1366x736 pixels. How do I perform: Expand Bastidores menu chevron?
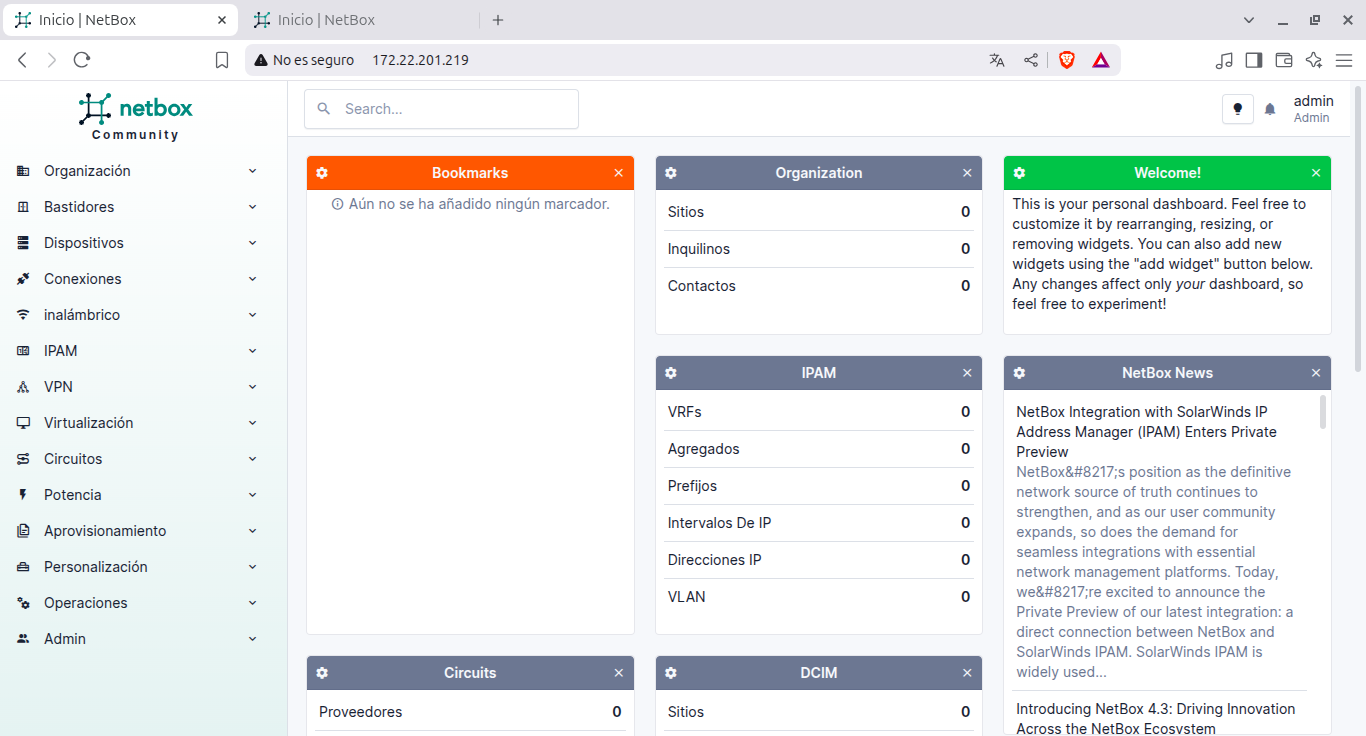click(253, 207)
